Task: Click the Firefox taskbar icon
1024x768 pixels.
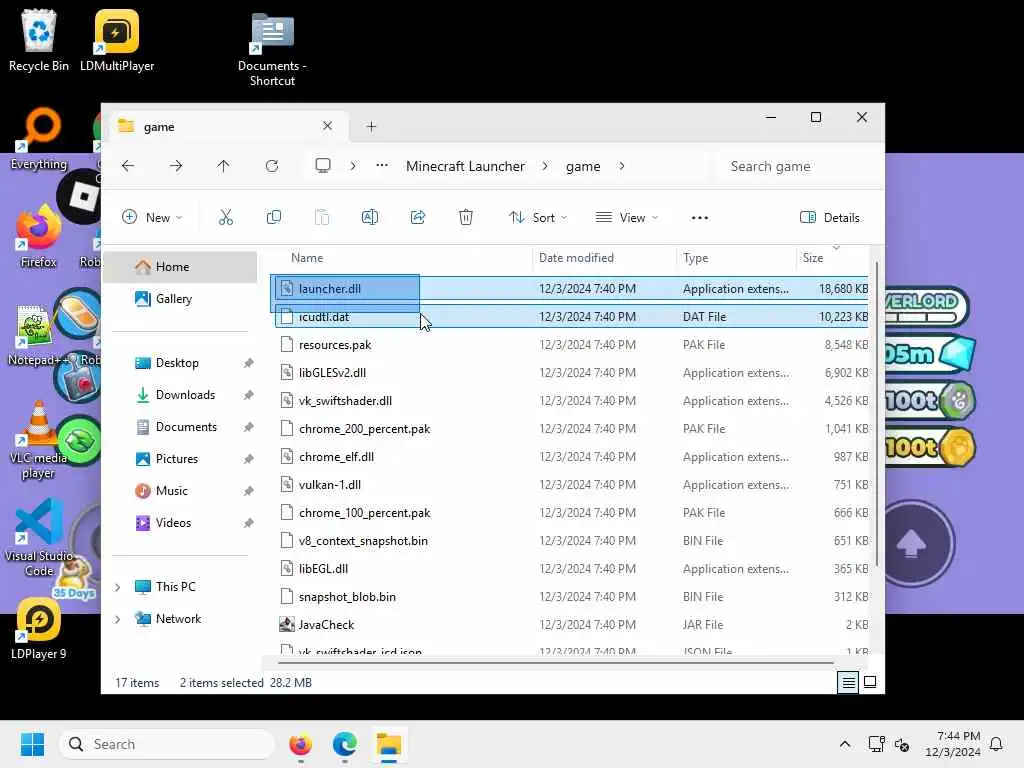Action: point(300,744)
